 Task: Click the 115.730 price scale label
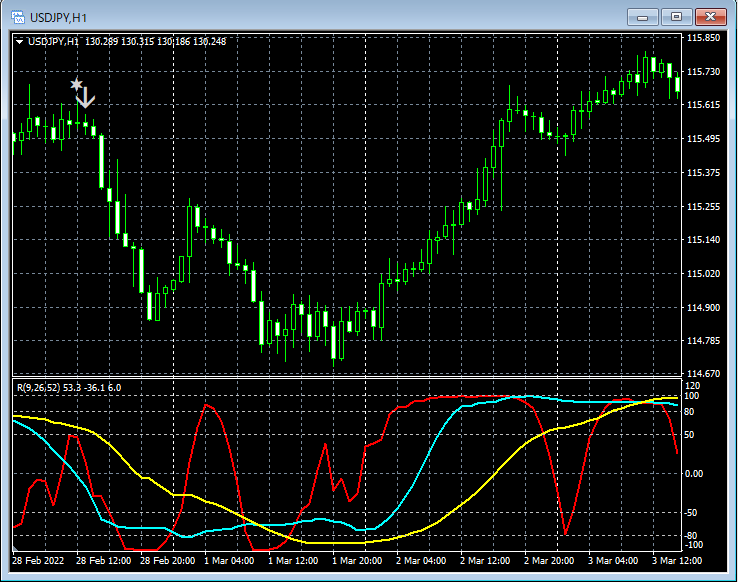coord(704,72)
